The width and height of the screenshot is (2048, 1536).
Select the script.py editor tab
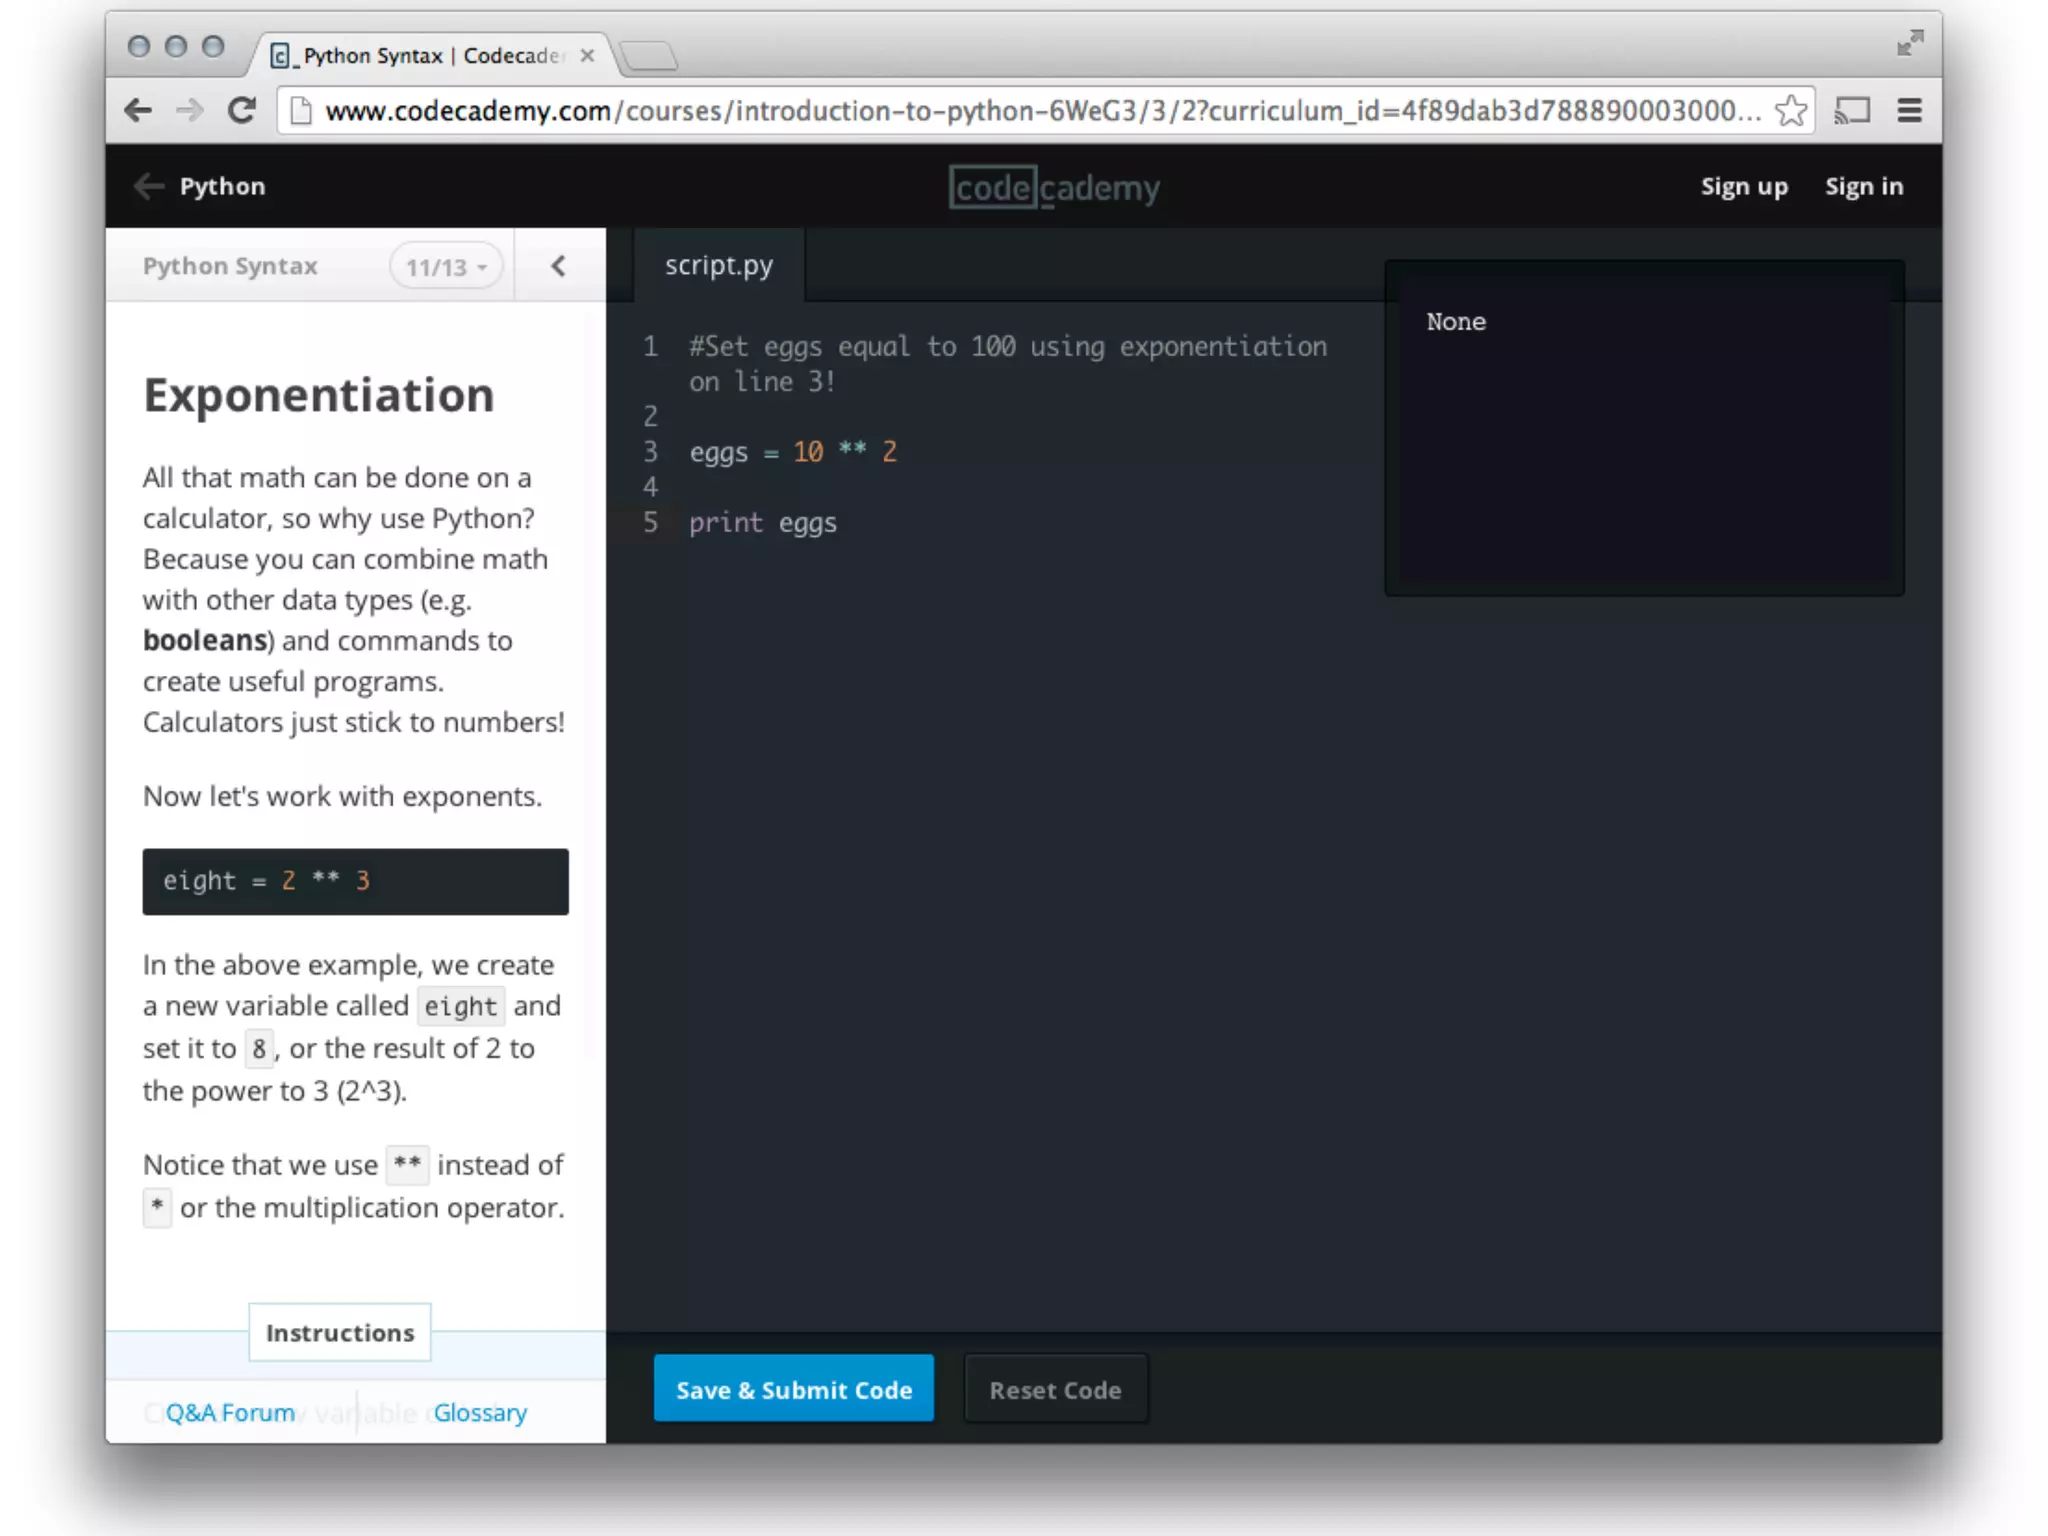718,265
